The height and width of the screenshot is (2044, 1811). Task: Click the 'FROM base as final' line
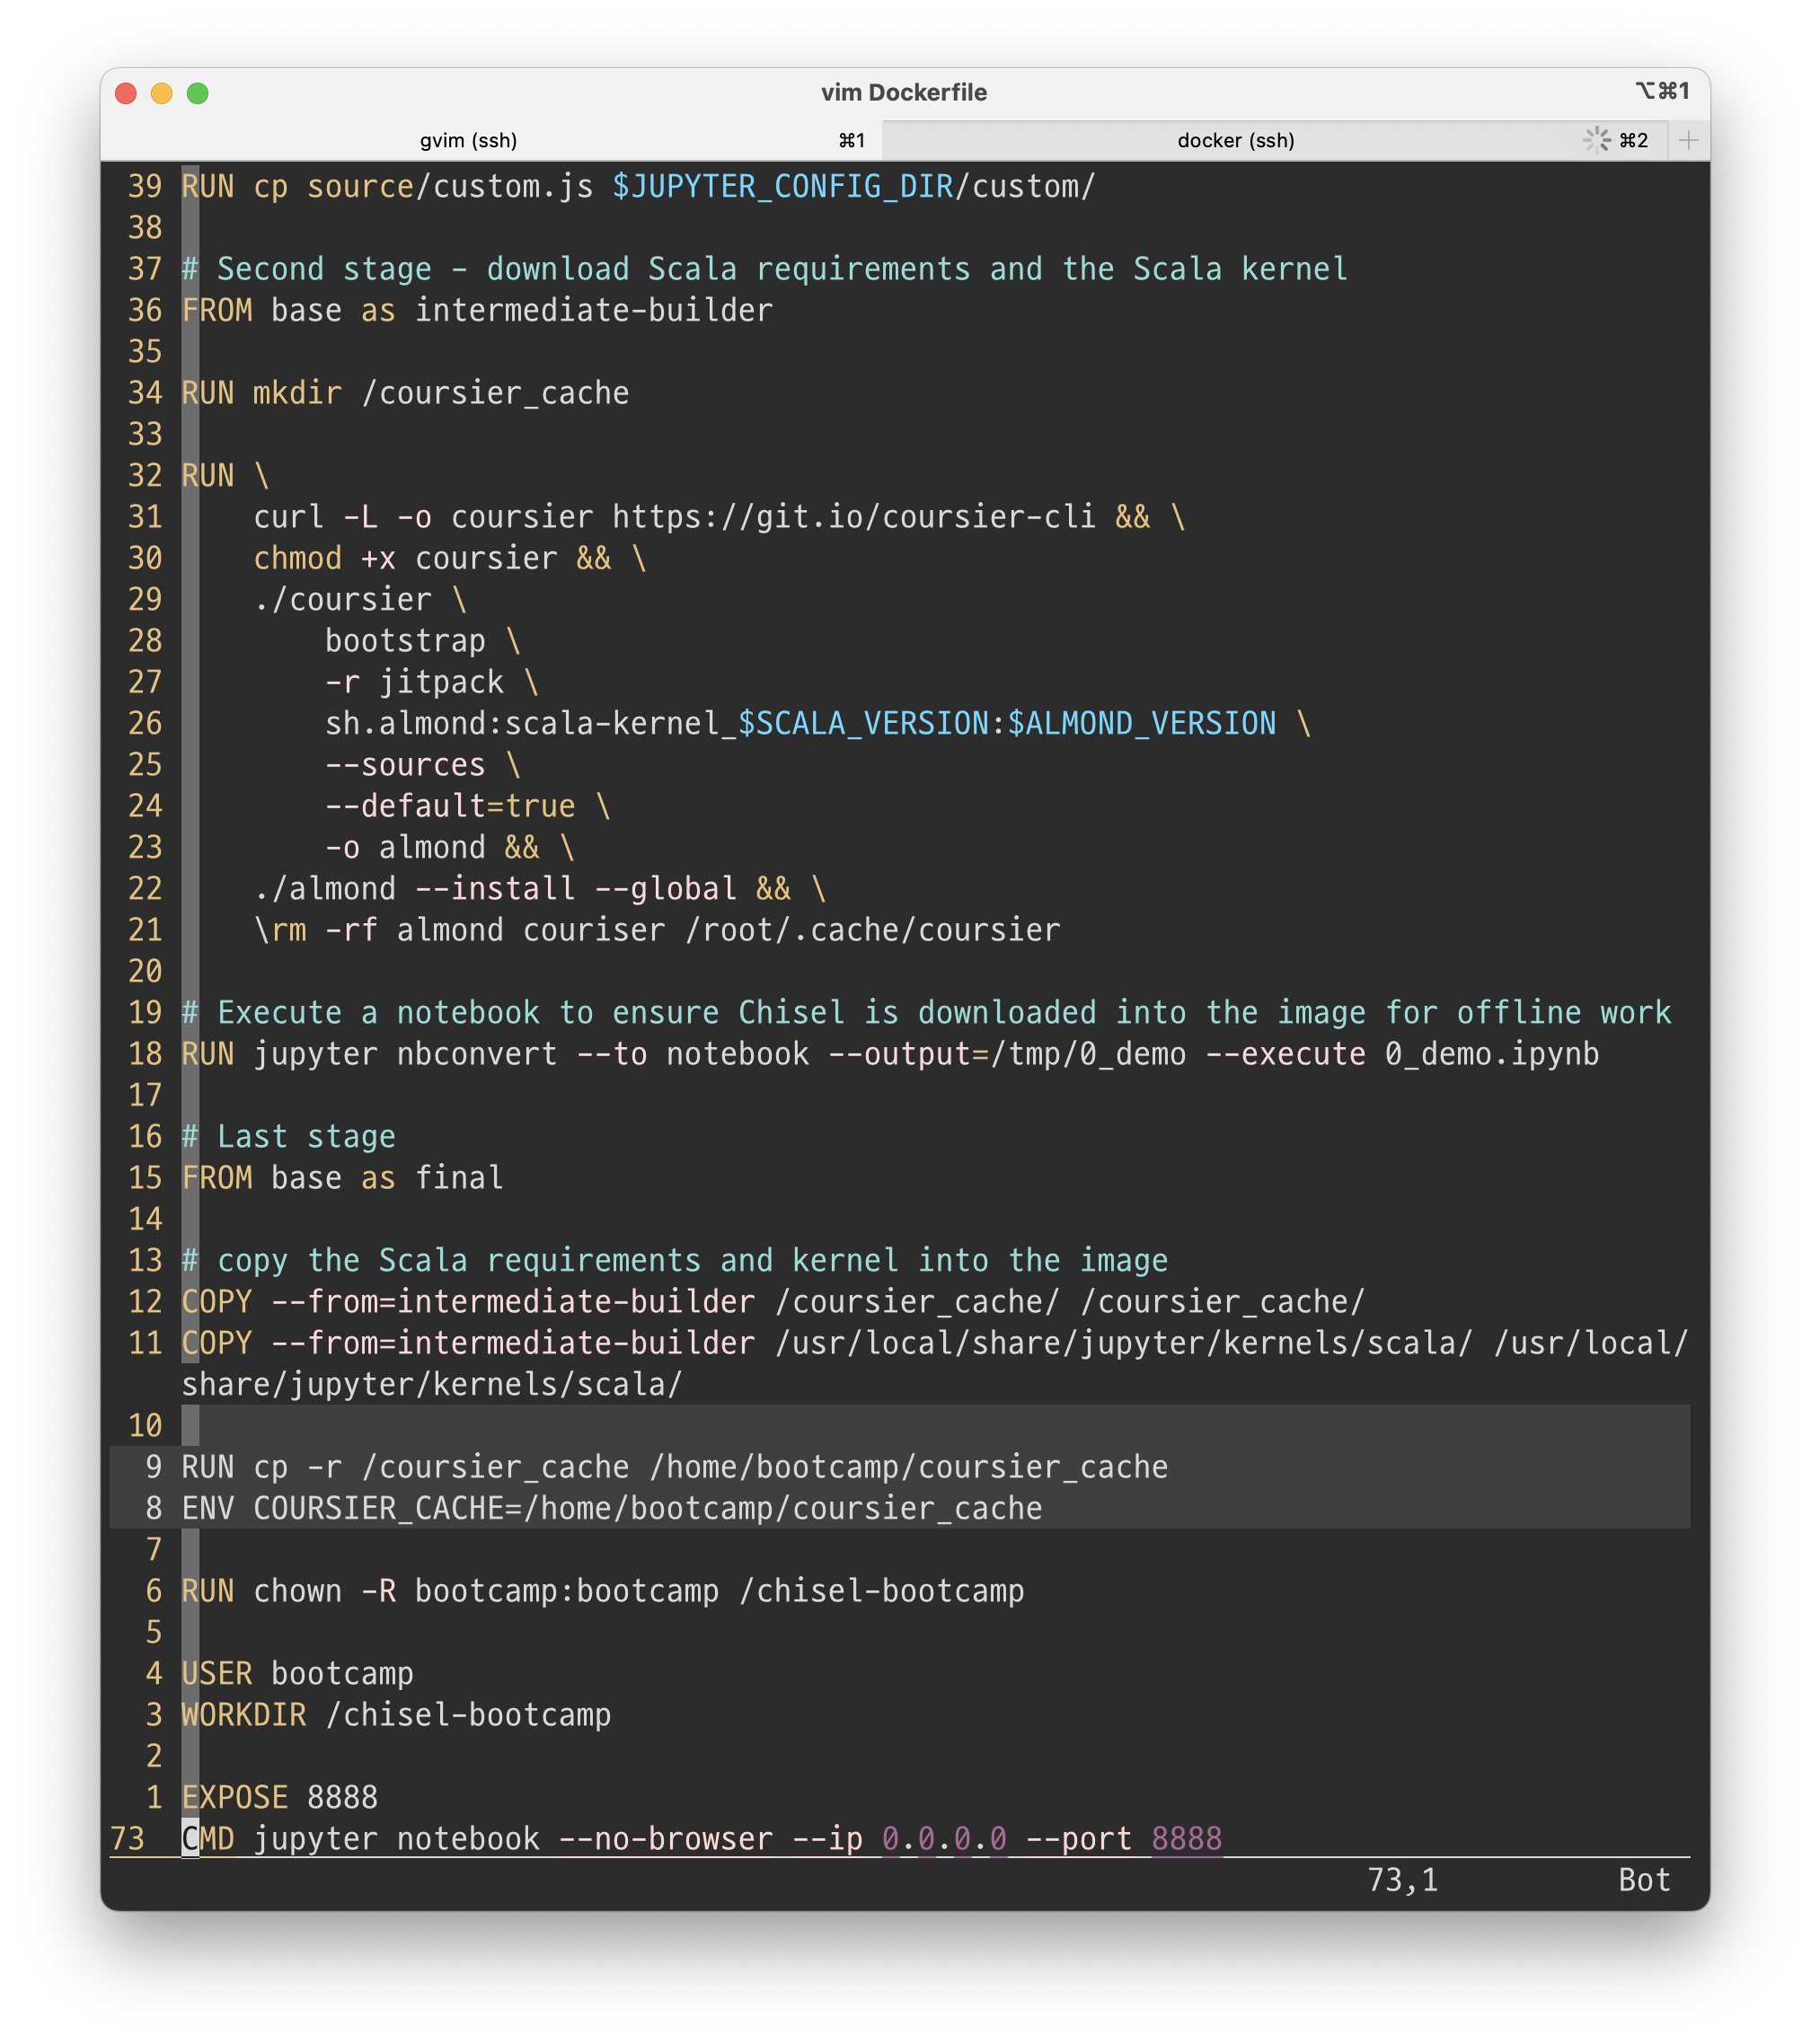pyautogui.click(x=342, y=1178)
